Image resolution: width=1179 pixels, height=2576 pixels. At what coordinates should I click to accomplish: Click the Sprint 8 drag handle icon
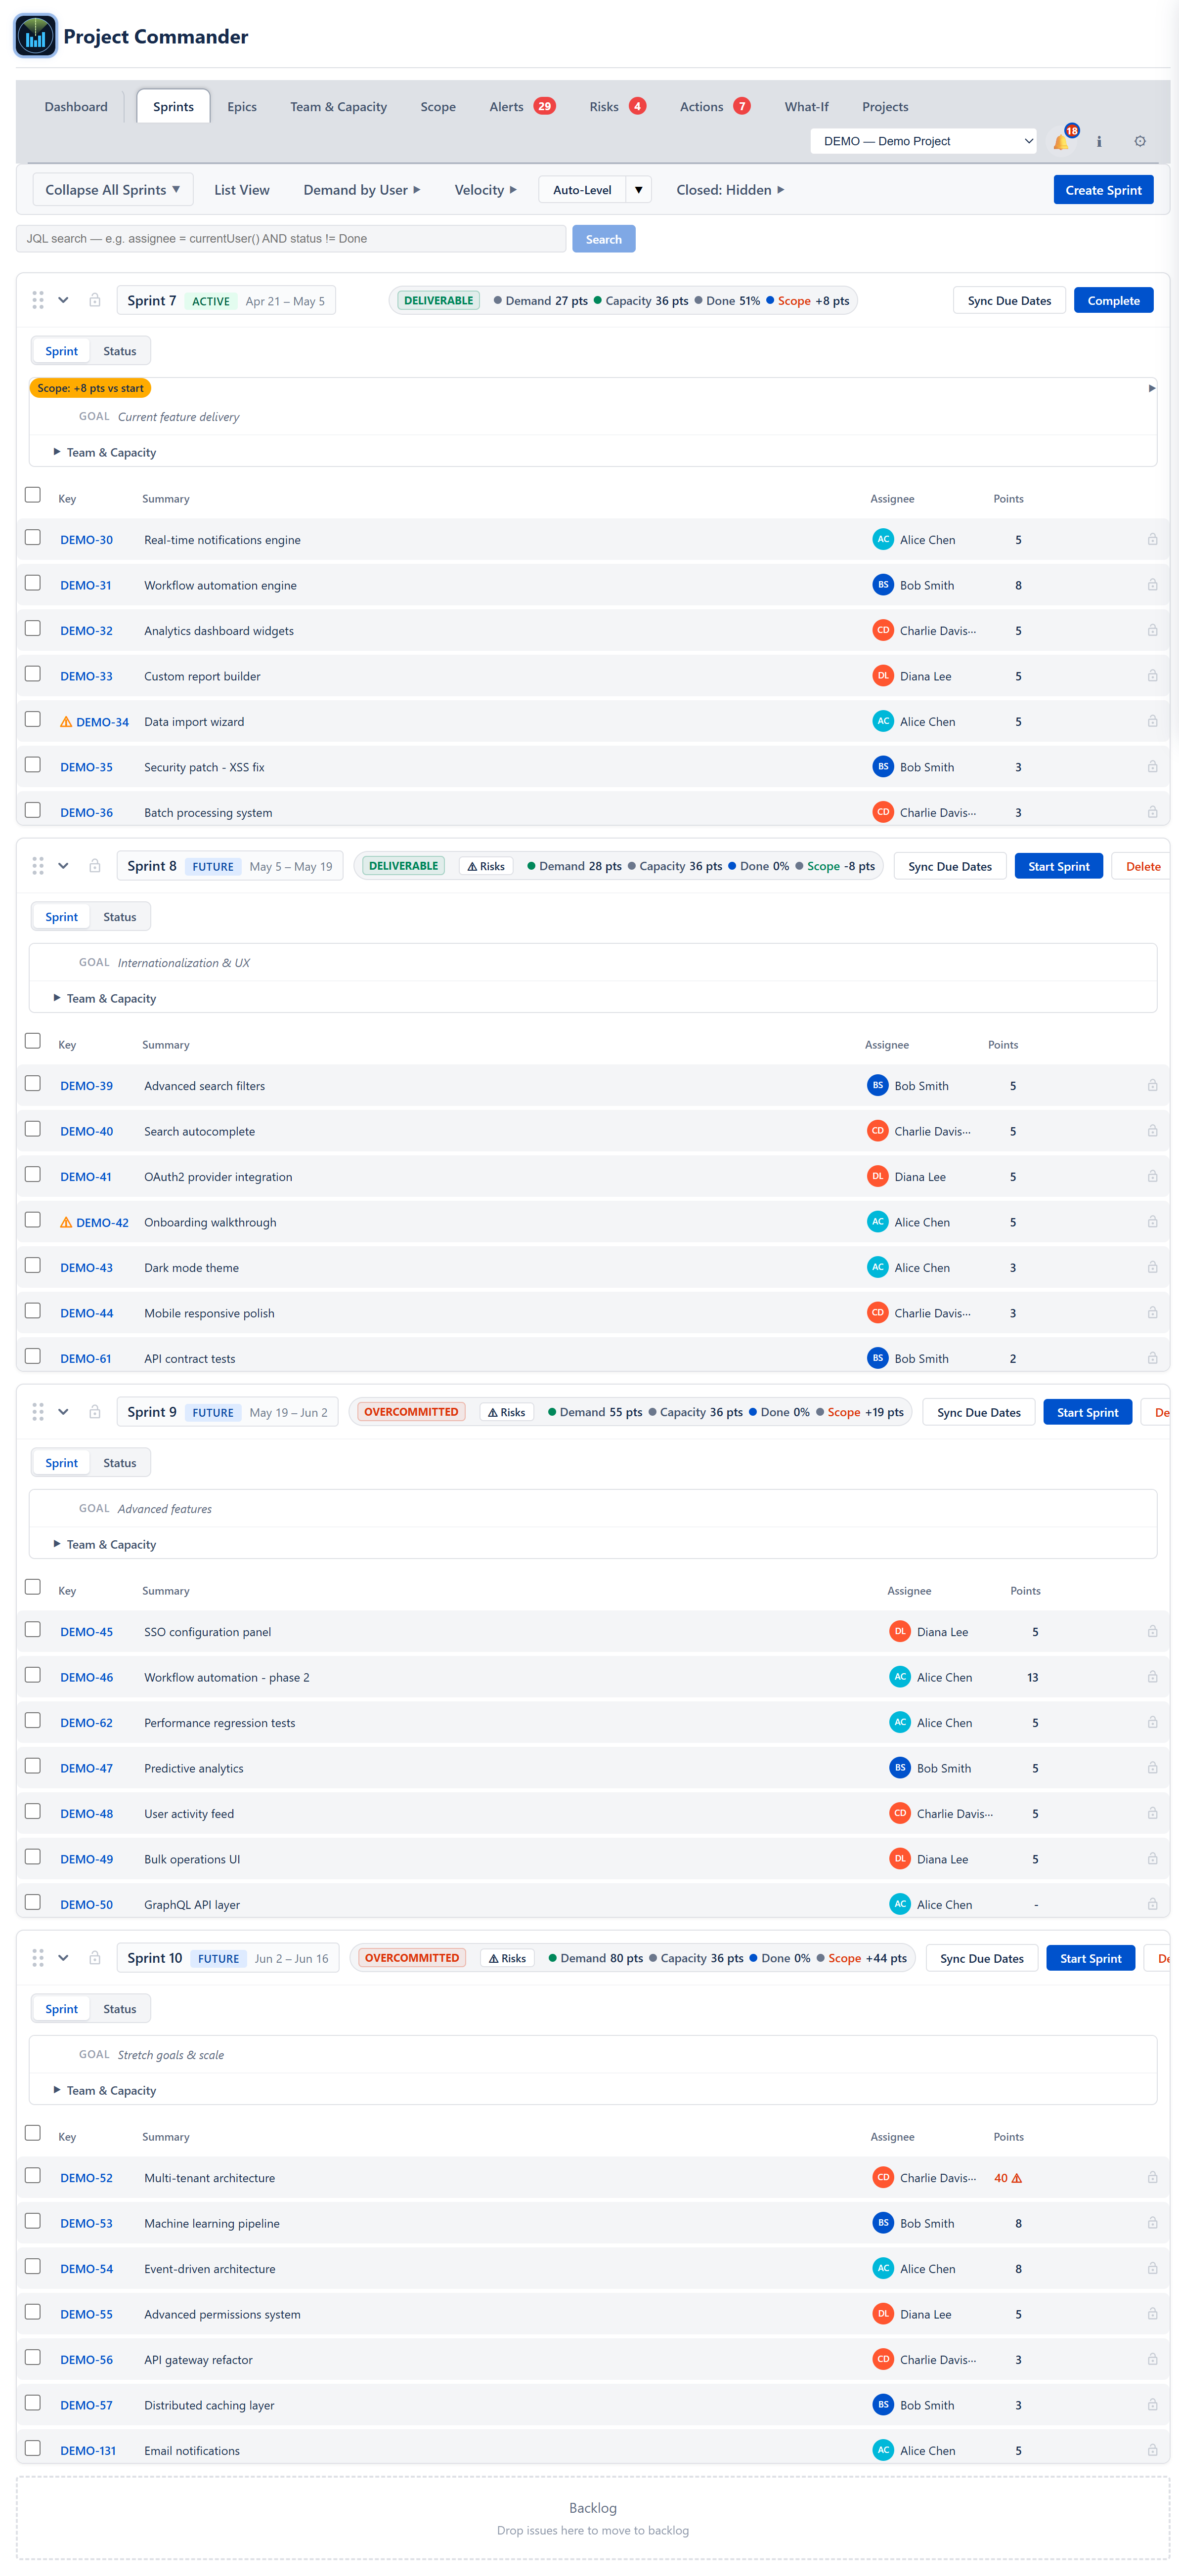pos(38,866)
